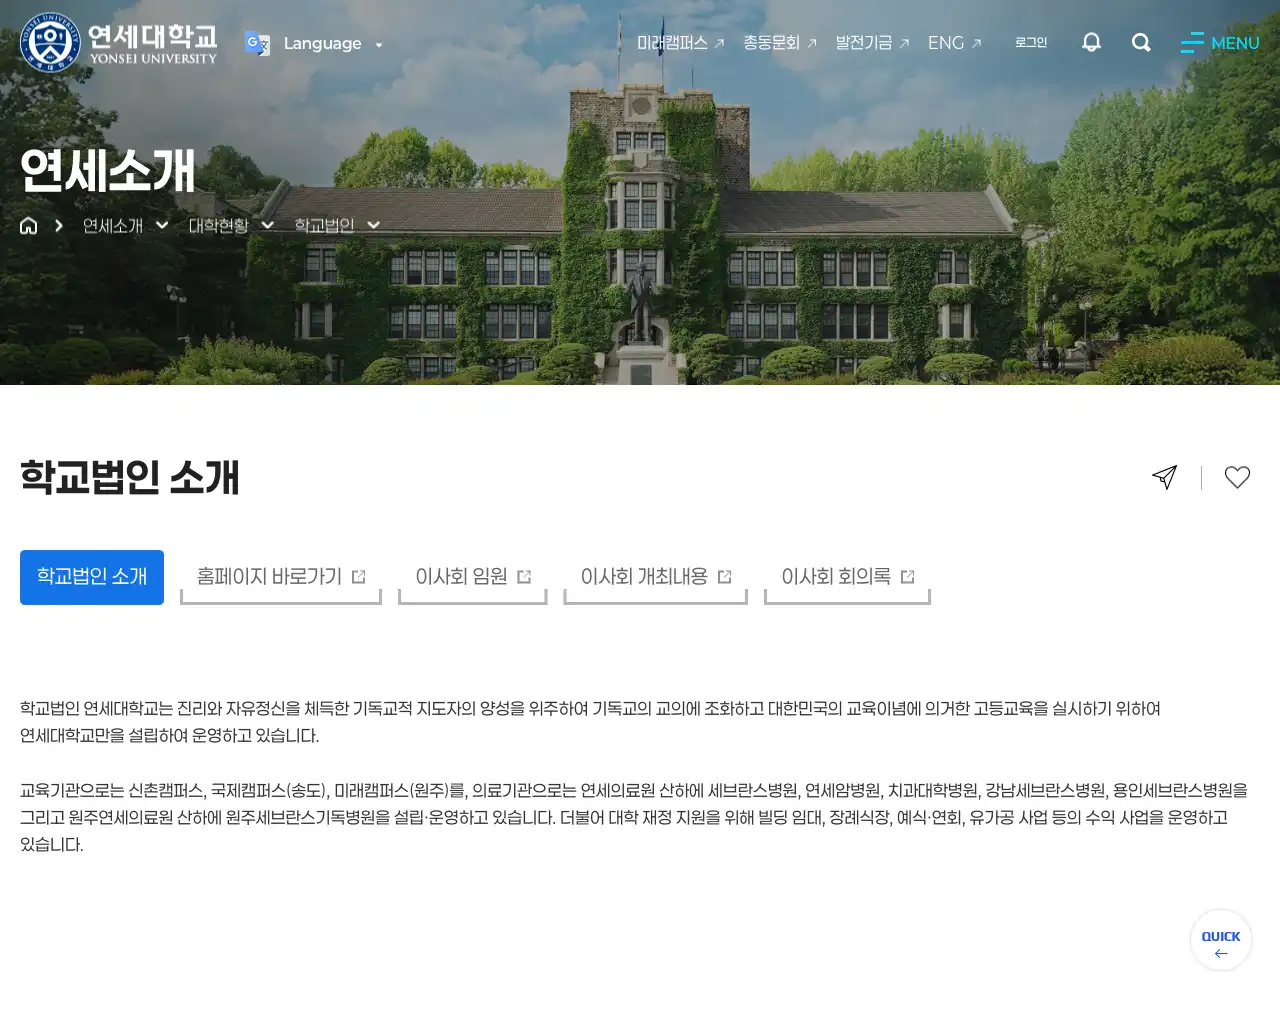Click the 연세소개 banner title
The image size is (1280, 1024).
(x=108, y=170)
